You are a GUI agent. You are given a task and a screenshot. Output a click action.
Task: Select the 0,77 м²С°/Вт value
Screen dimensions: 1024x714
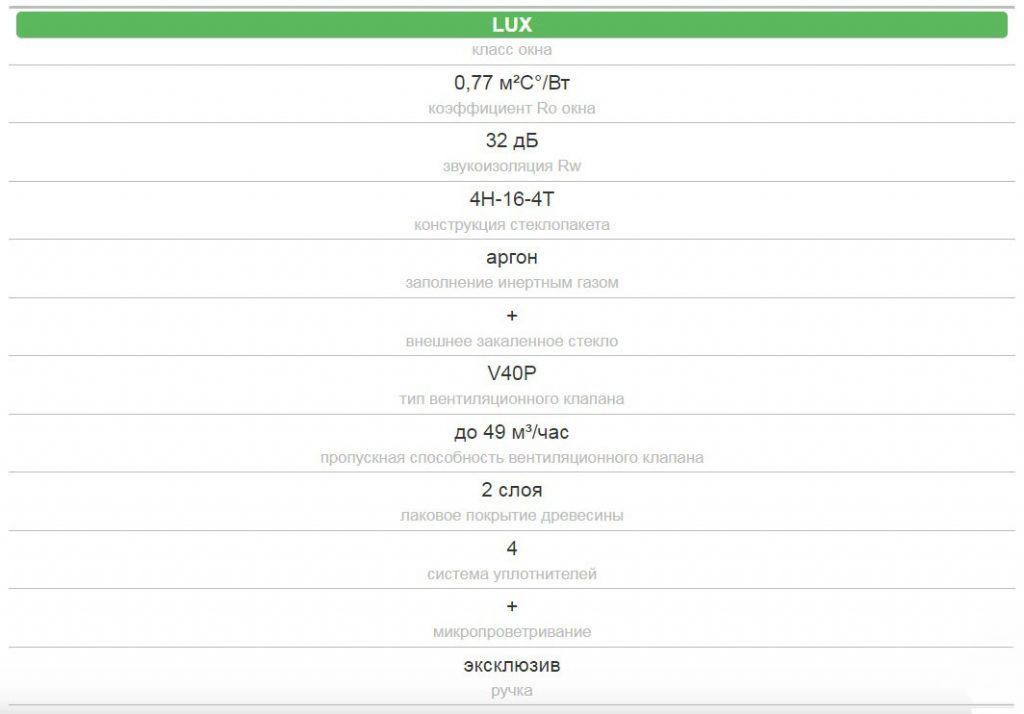pos(512,83)
